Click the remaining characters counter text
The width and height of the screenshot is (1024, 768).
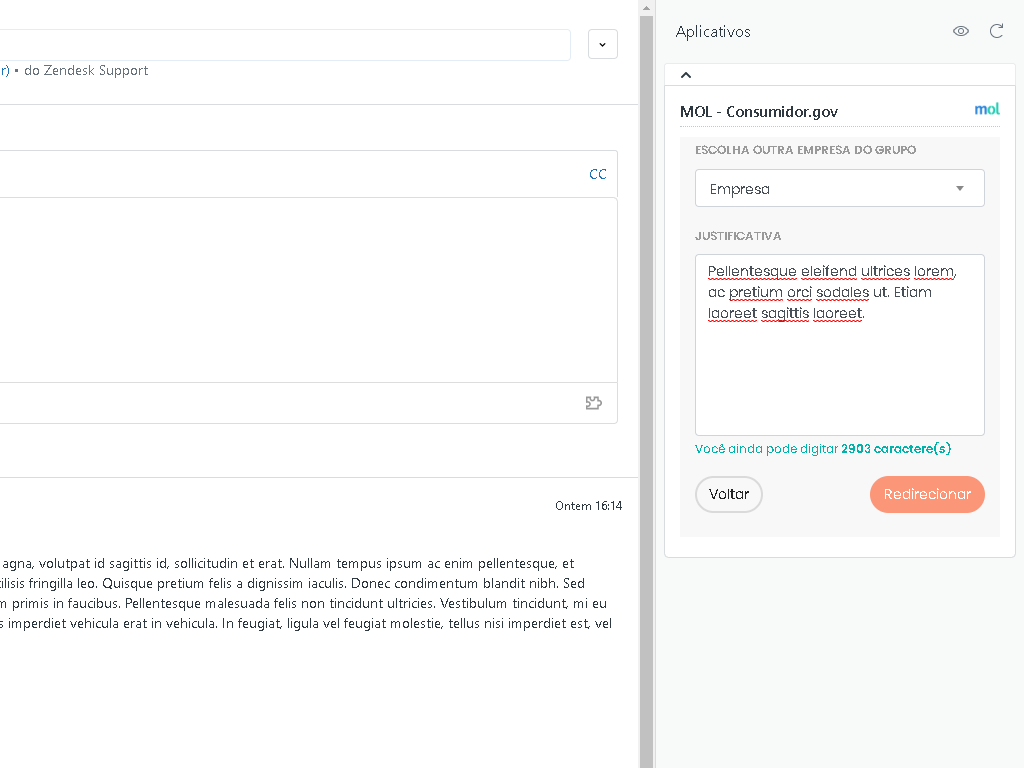point(823,449)
